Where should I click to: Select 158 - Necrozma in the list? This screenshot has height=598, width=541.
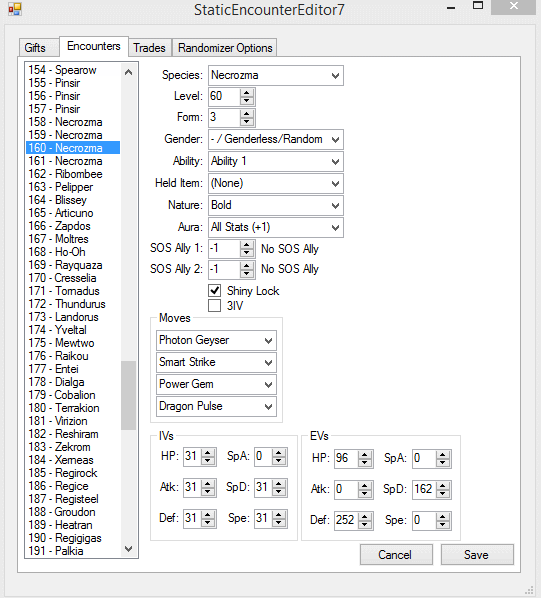pyautogui.click(x=73, y=122)
